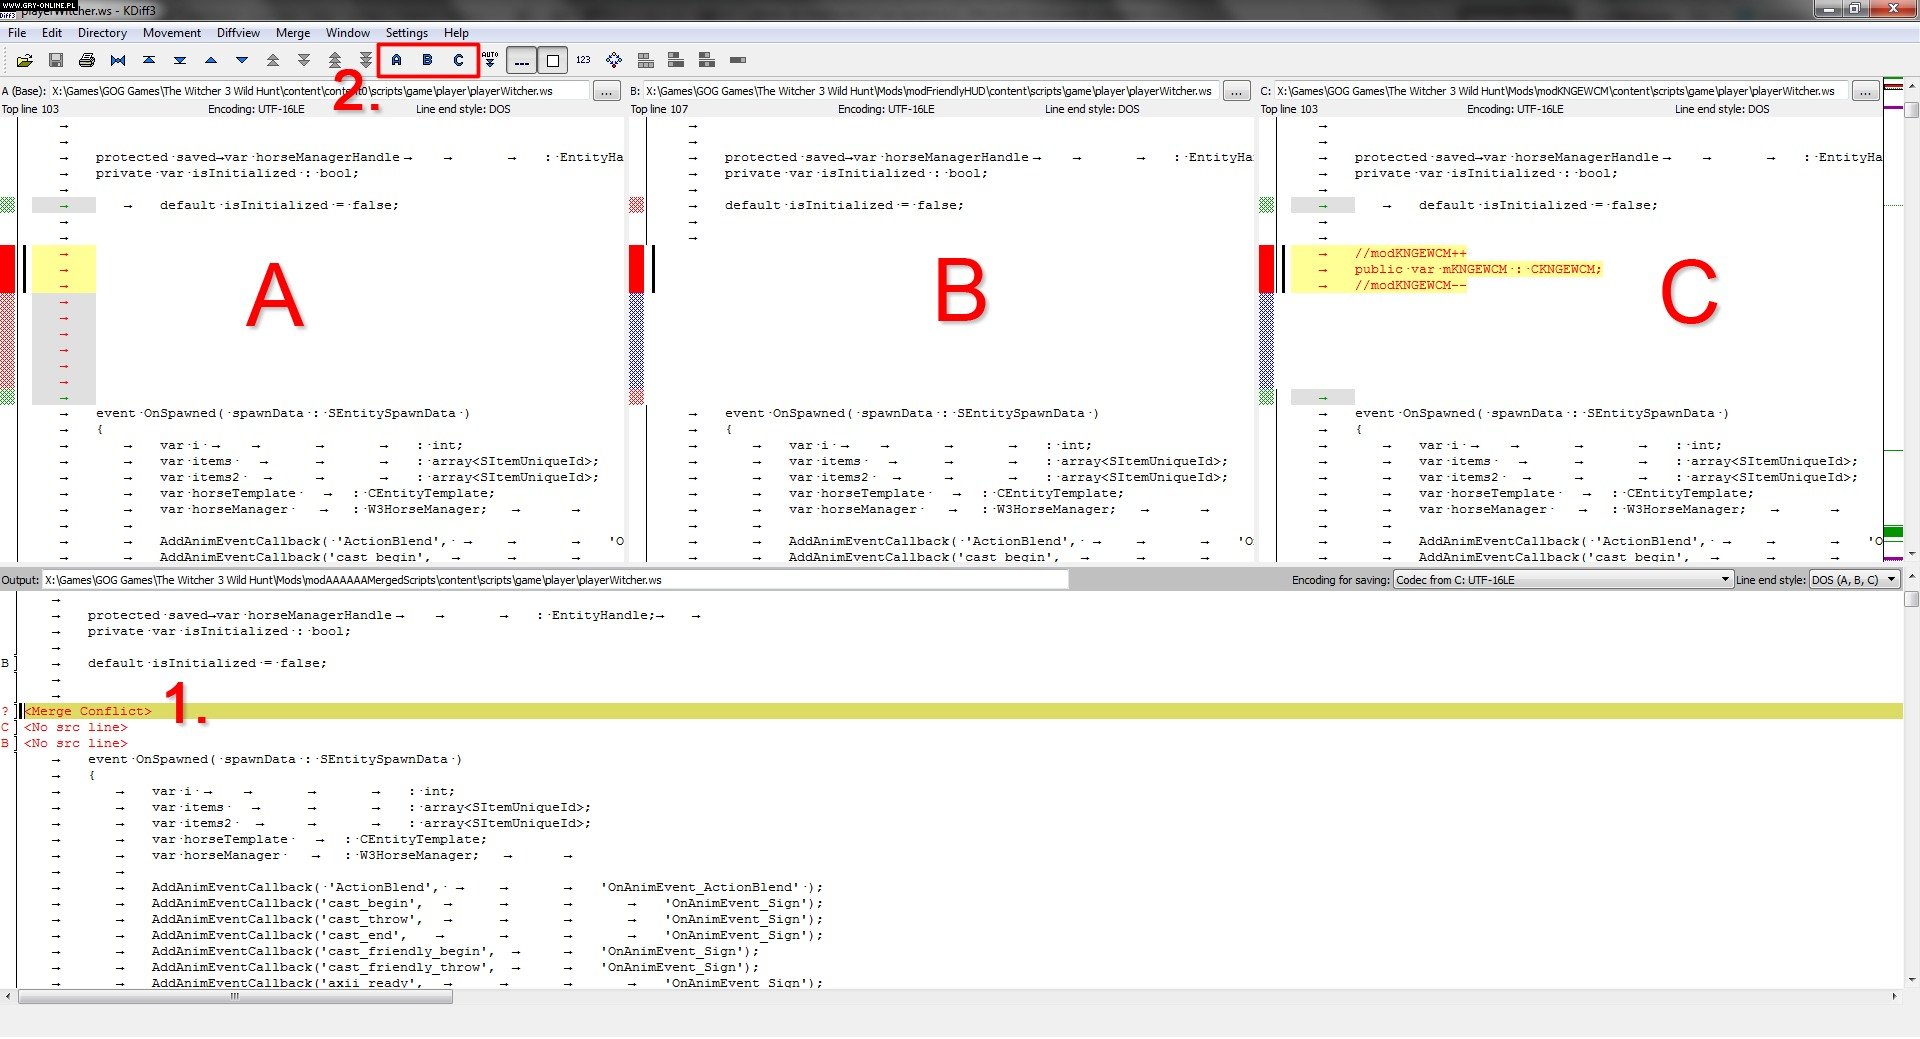This screenshot has width=1920, height=1039.
Task: Click the Output file path field
Action: (555, 580)
